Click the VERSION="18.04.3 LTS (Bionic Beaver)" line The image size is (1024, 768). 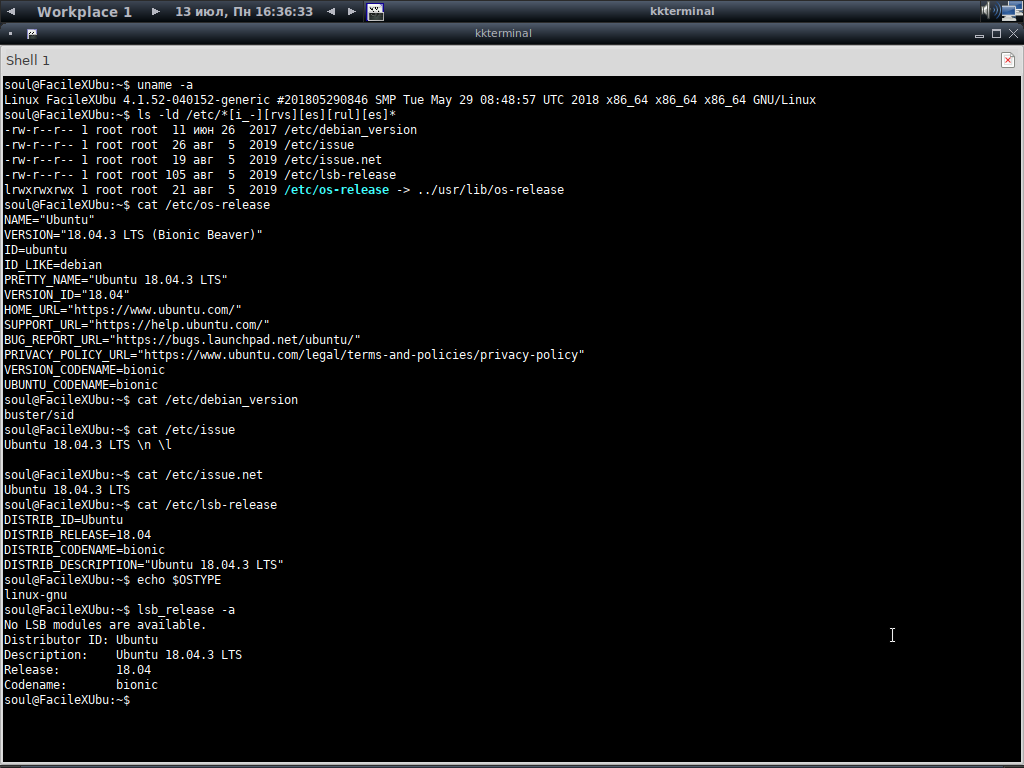pyautogui.click(x=133, y=235)
